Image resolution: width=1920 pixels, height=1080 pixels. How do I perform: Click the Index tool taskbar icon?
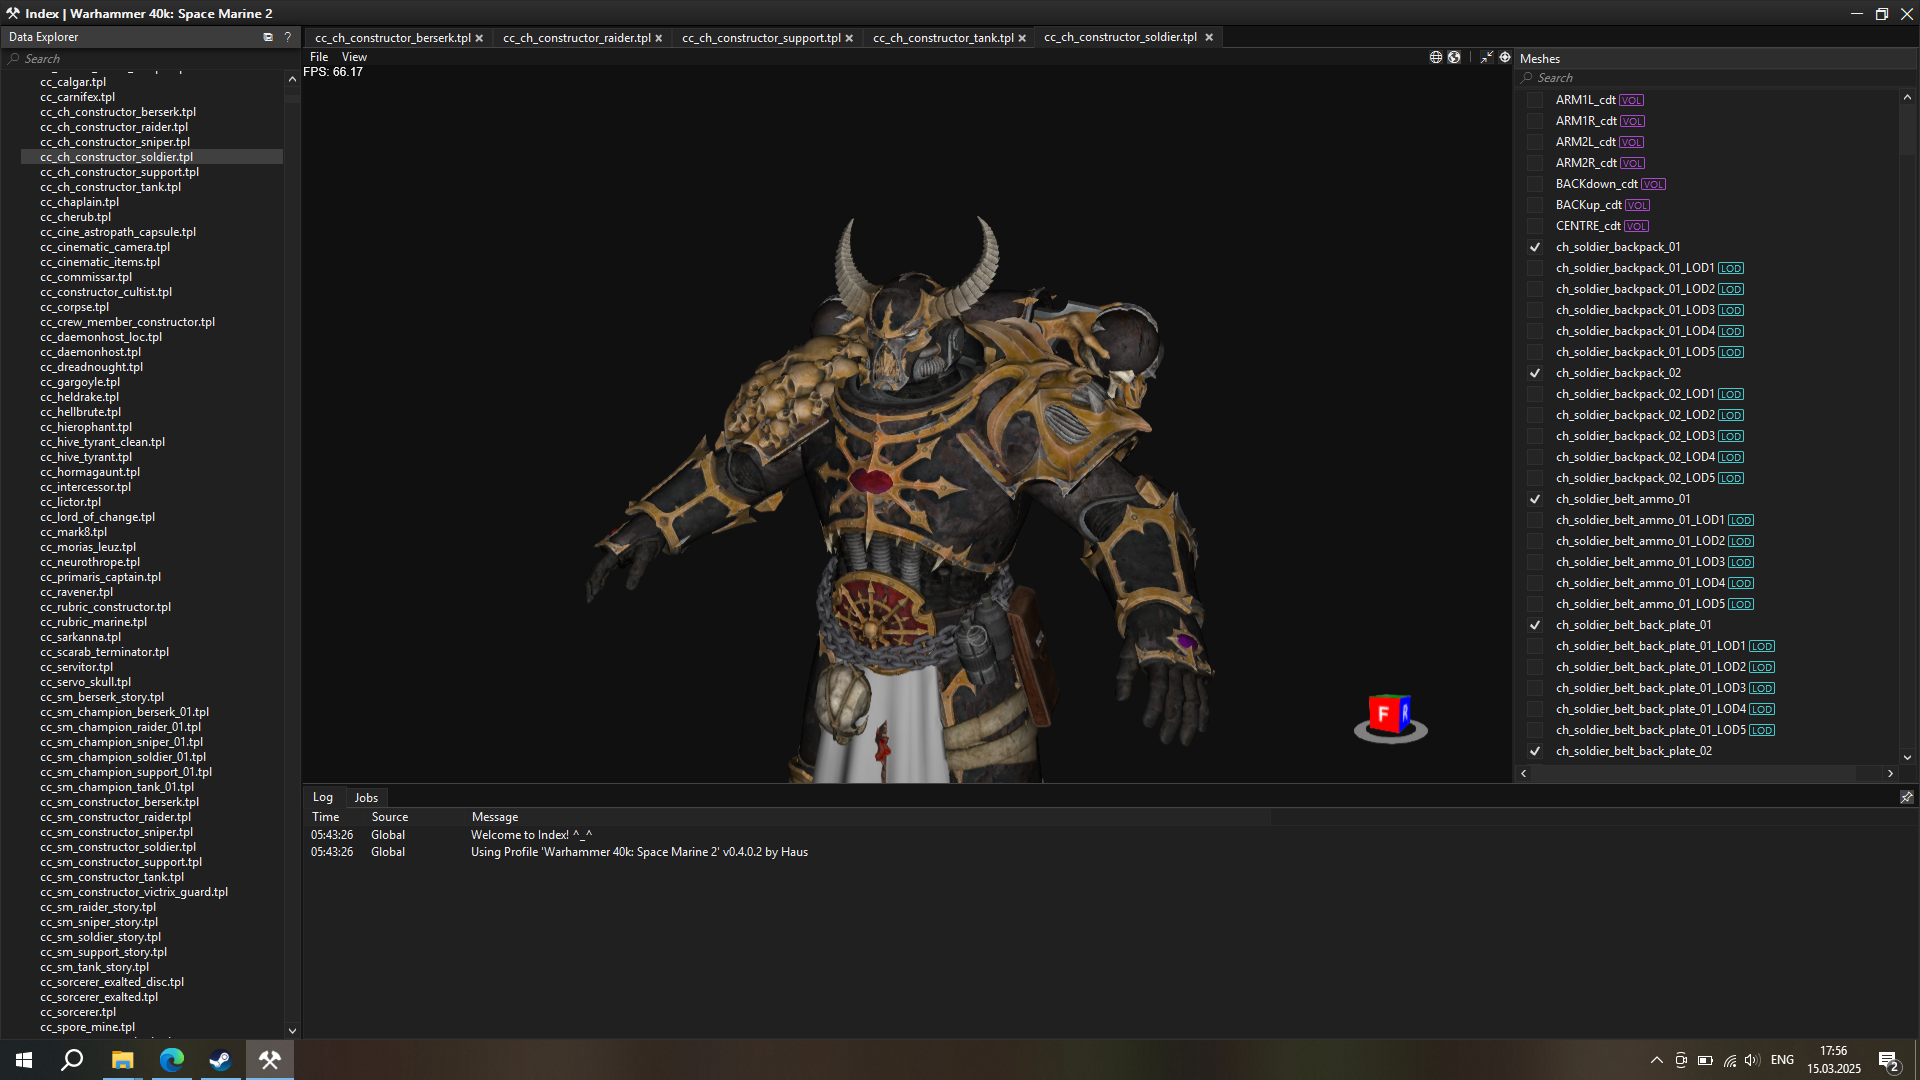click(270, 1060)
